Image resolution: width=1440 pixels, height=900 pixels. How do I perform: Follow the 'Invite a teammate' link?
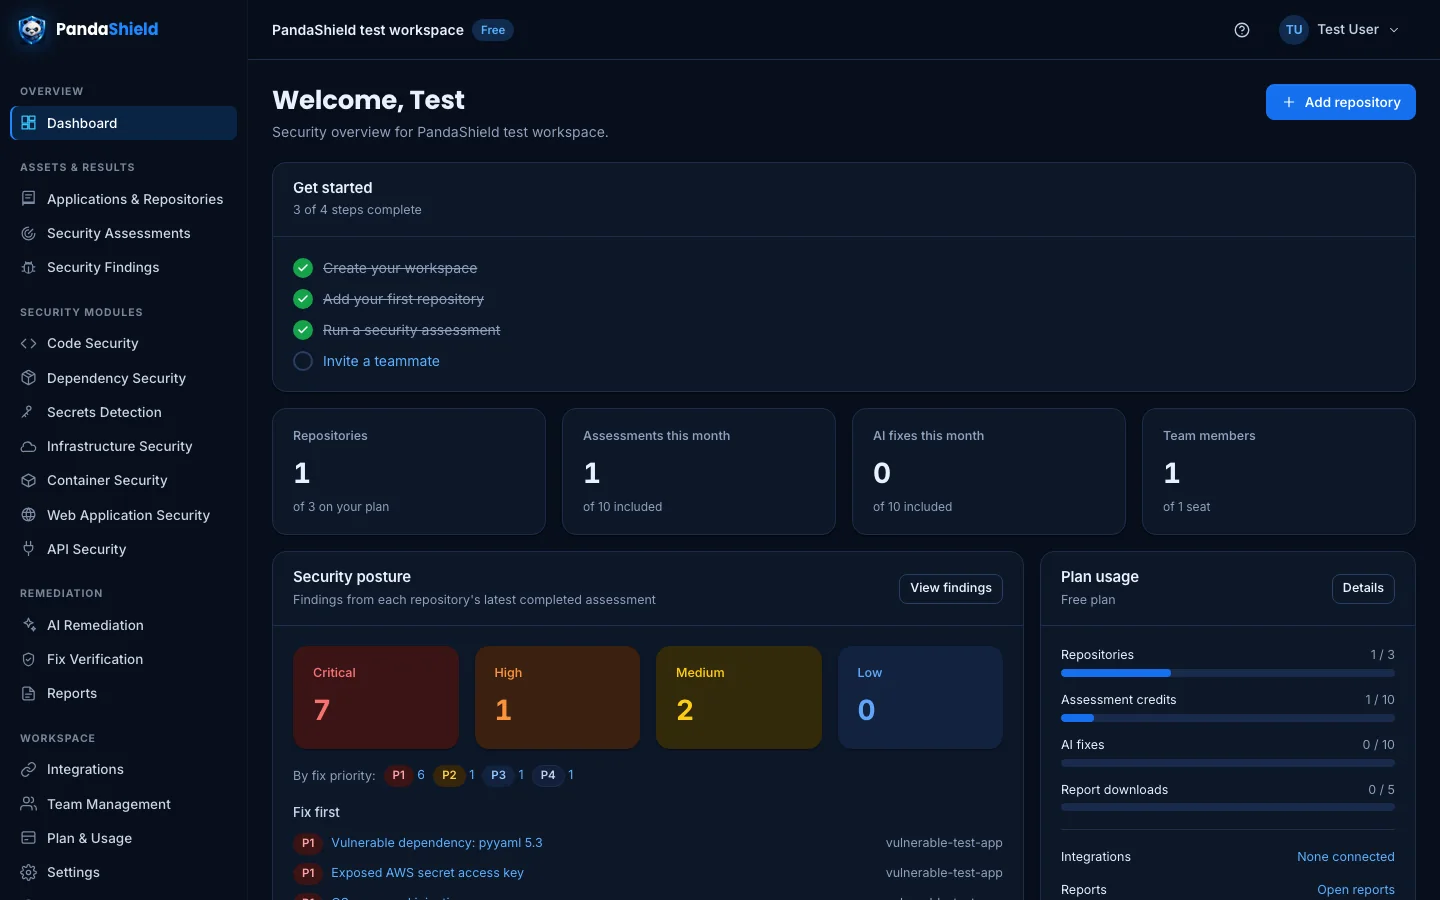(381, 361)
